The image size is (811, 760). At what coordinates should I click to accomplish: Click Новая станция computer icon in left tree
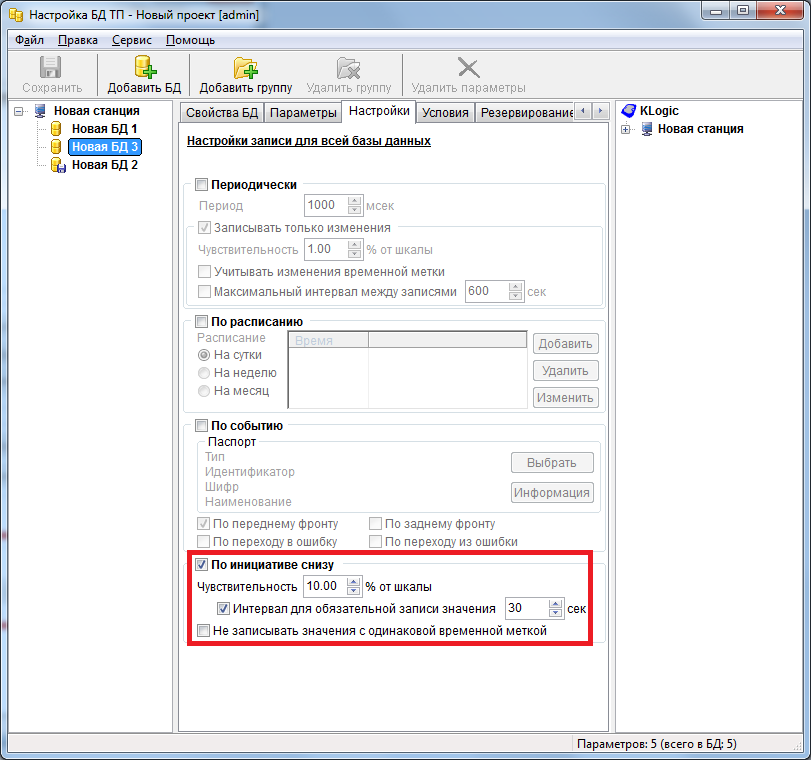pos(40,111)
